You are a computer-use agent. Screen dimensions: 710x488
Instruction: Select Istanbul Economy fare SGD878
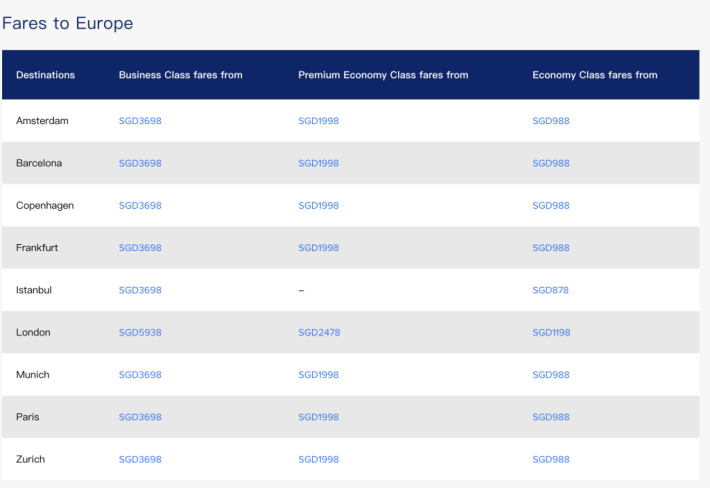click(550, 290)
